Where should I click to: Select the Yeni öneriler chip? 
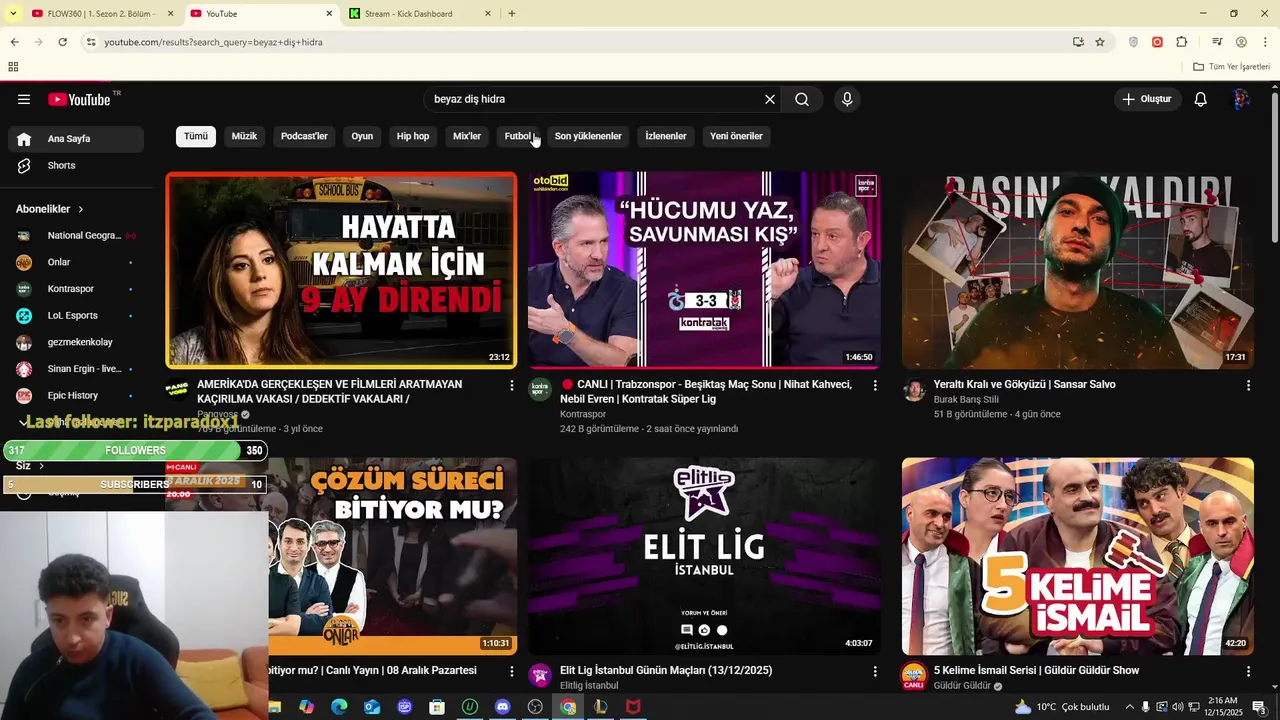point(736,136)
